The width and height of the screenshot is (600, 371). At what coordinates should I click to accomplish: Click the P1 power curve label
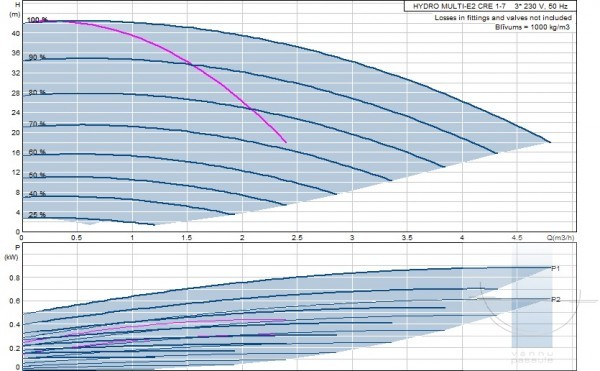click(x=556, y=269)
